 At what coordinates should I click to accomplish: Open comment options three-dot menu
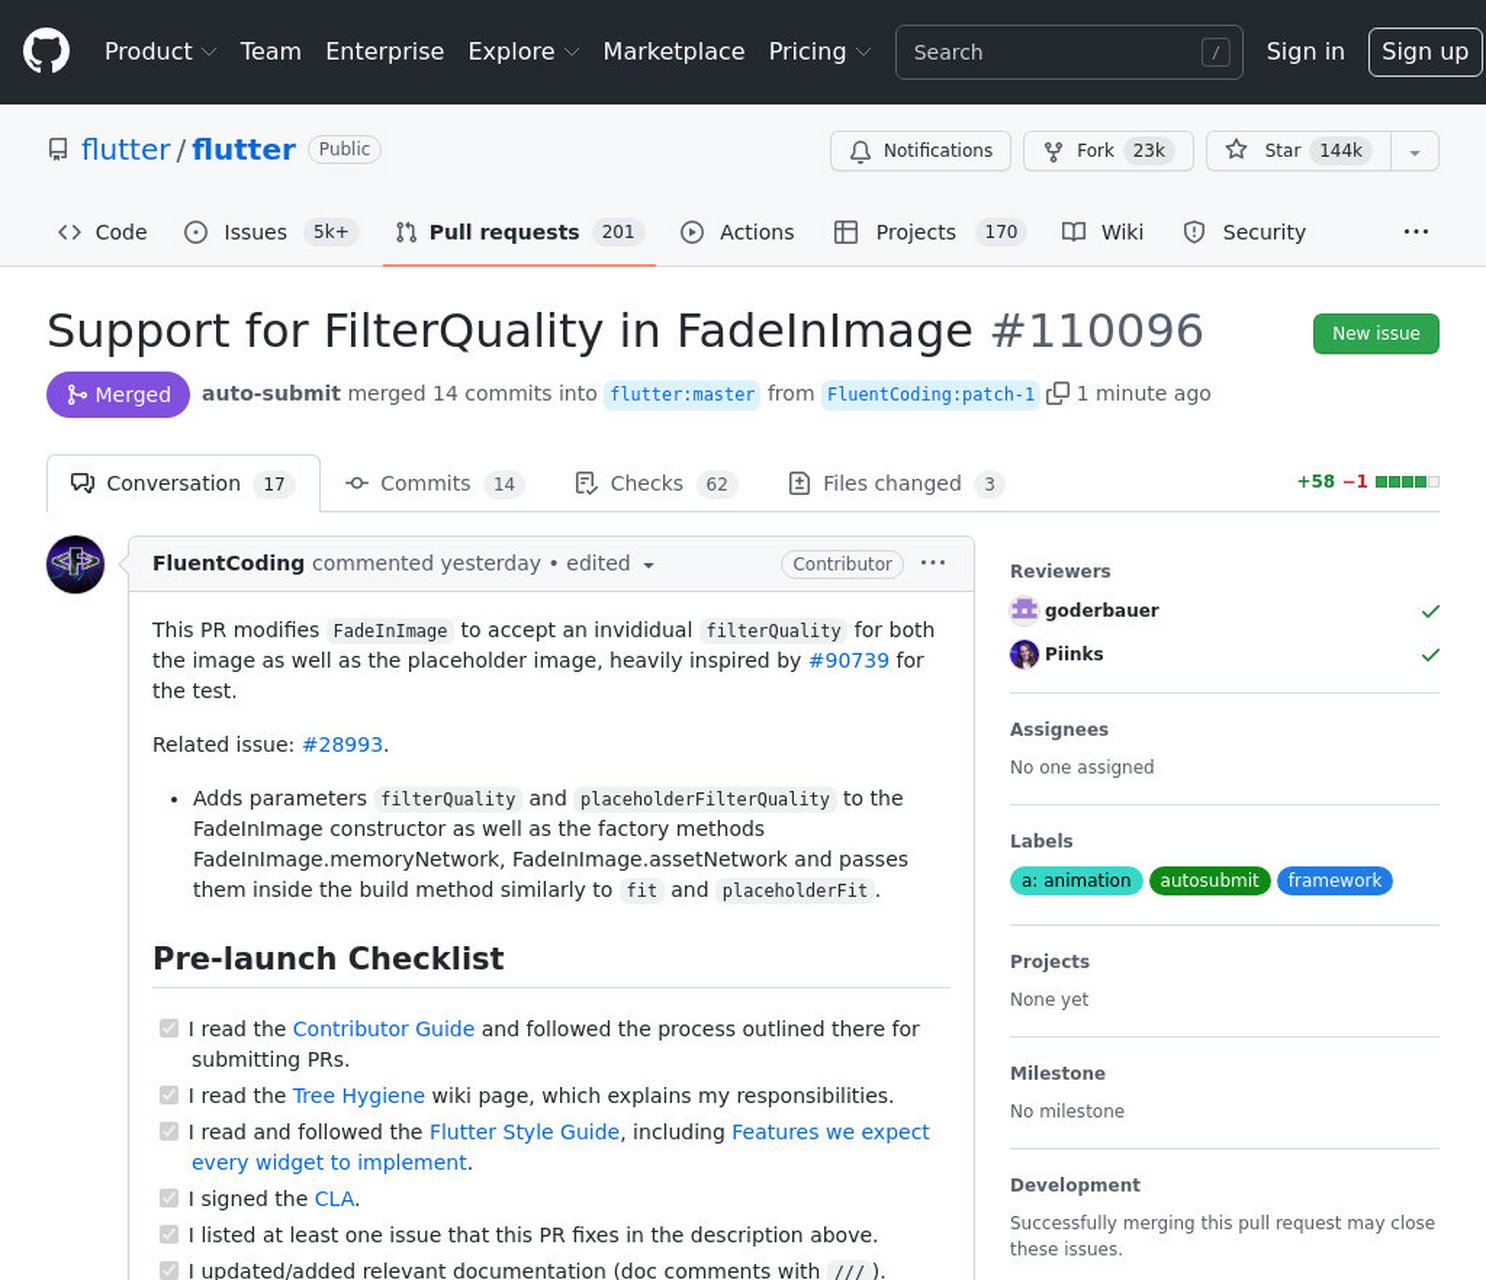[x=932, y=563]
